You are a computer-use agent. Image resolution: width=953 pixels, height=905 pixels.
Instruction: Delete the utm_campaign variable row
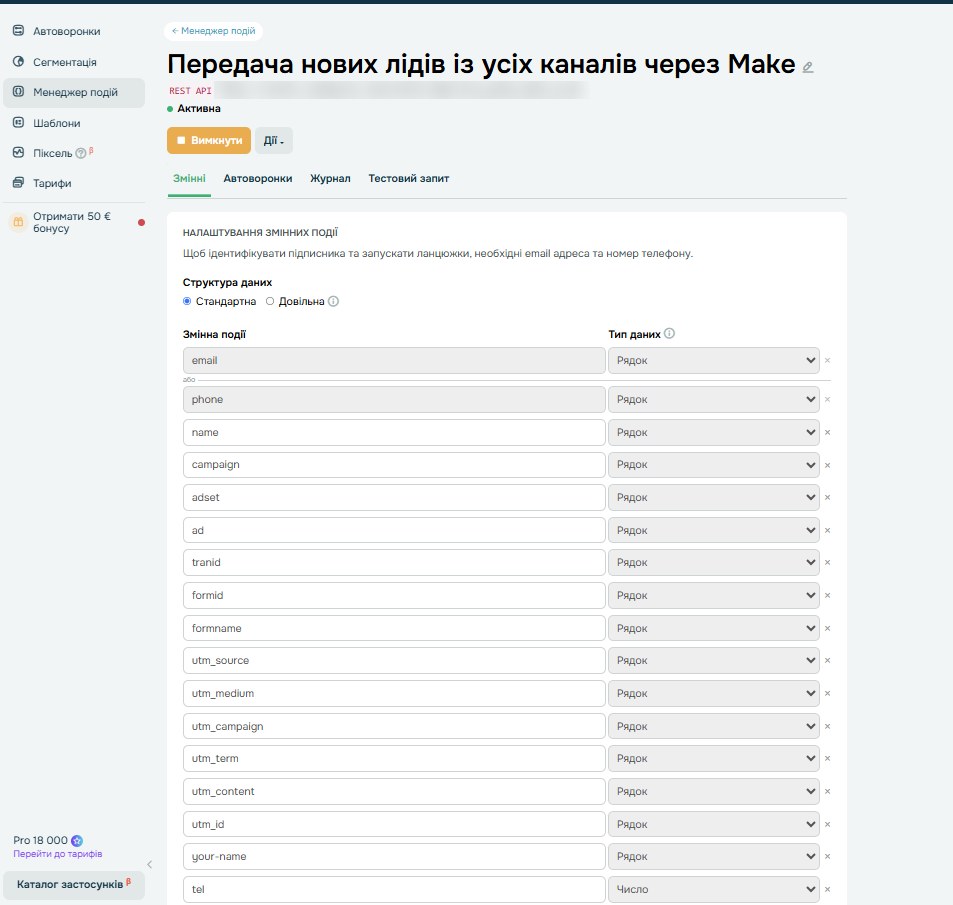point(827,726)
